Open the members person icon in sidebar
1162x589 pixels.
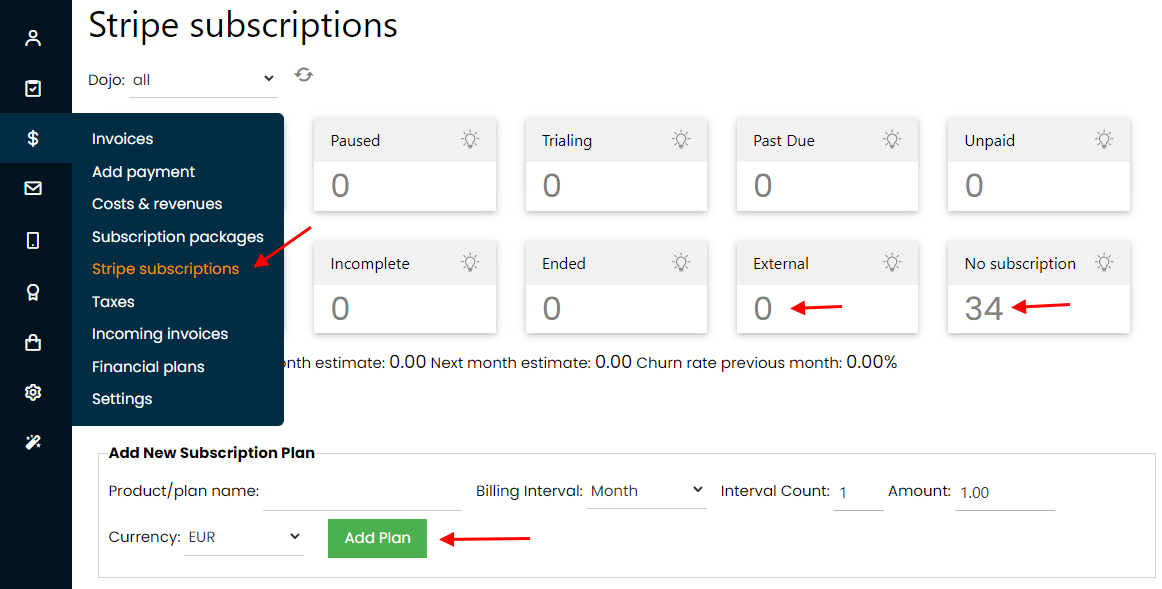33,38
